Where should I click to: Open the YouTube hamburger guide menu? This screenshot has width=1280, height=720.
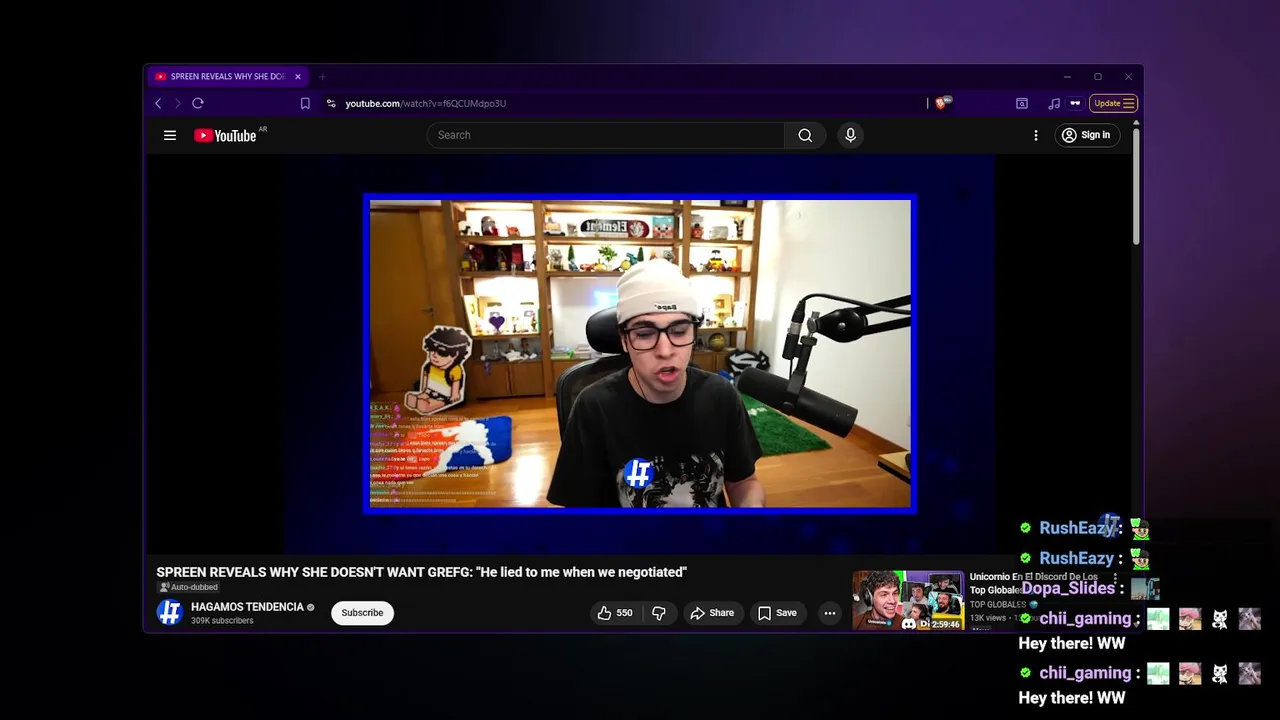click(170, 135)
